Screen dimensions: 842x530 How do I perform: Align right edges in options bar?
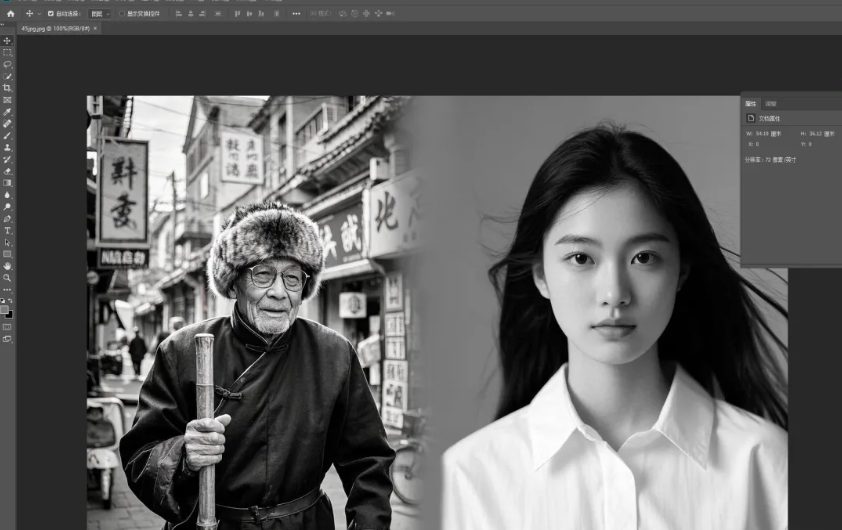pyautogui.click(x=202, y=13)
